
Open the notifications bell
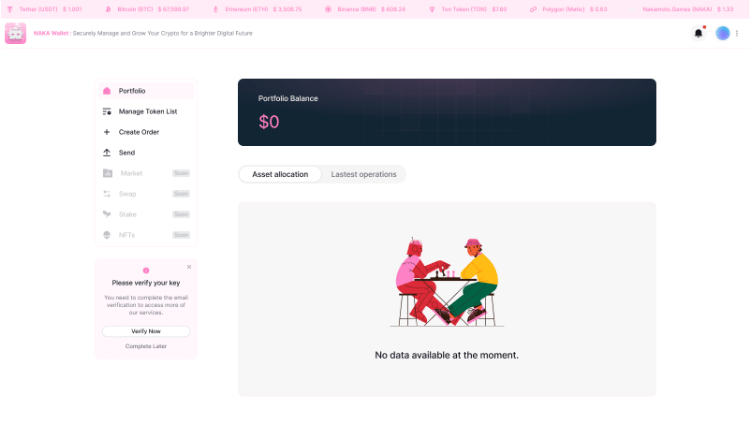(698, 33)
